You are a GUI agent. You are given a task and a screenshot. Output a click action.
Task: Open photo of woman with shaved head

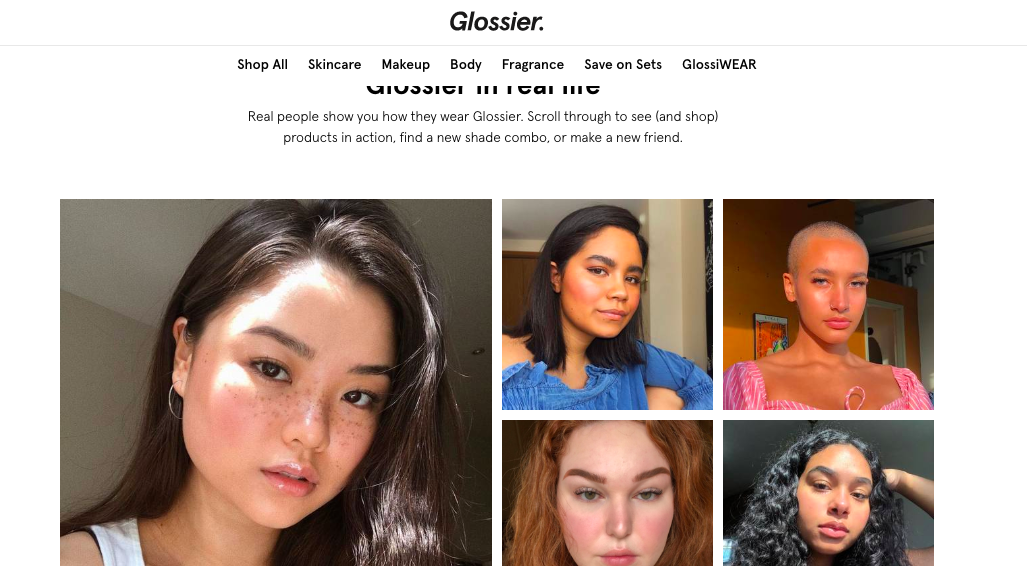coord(829,305)
